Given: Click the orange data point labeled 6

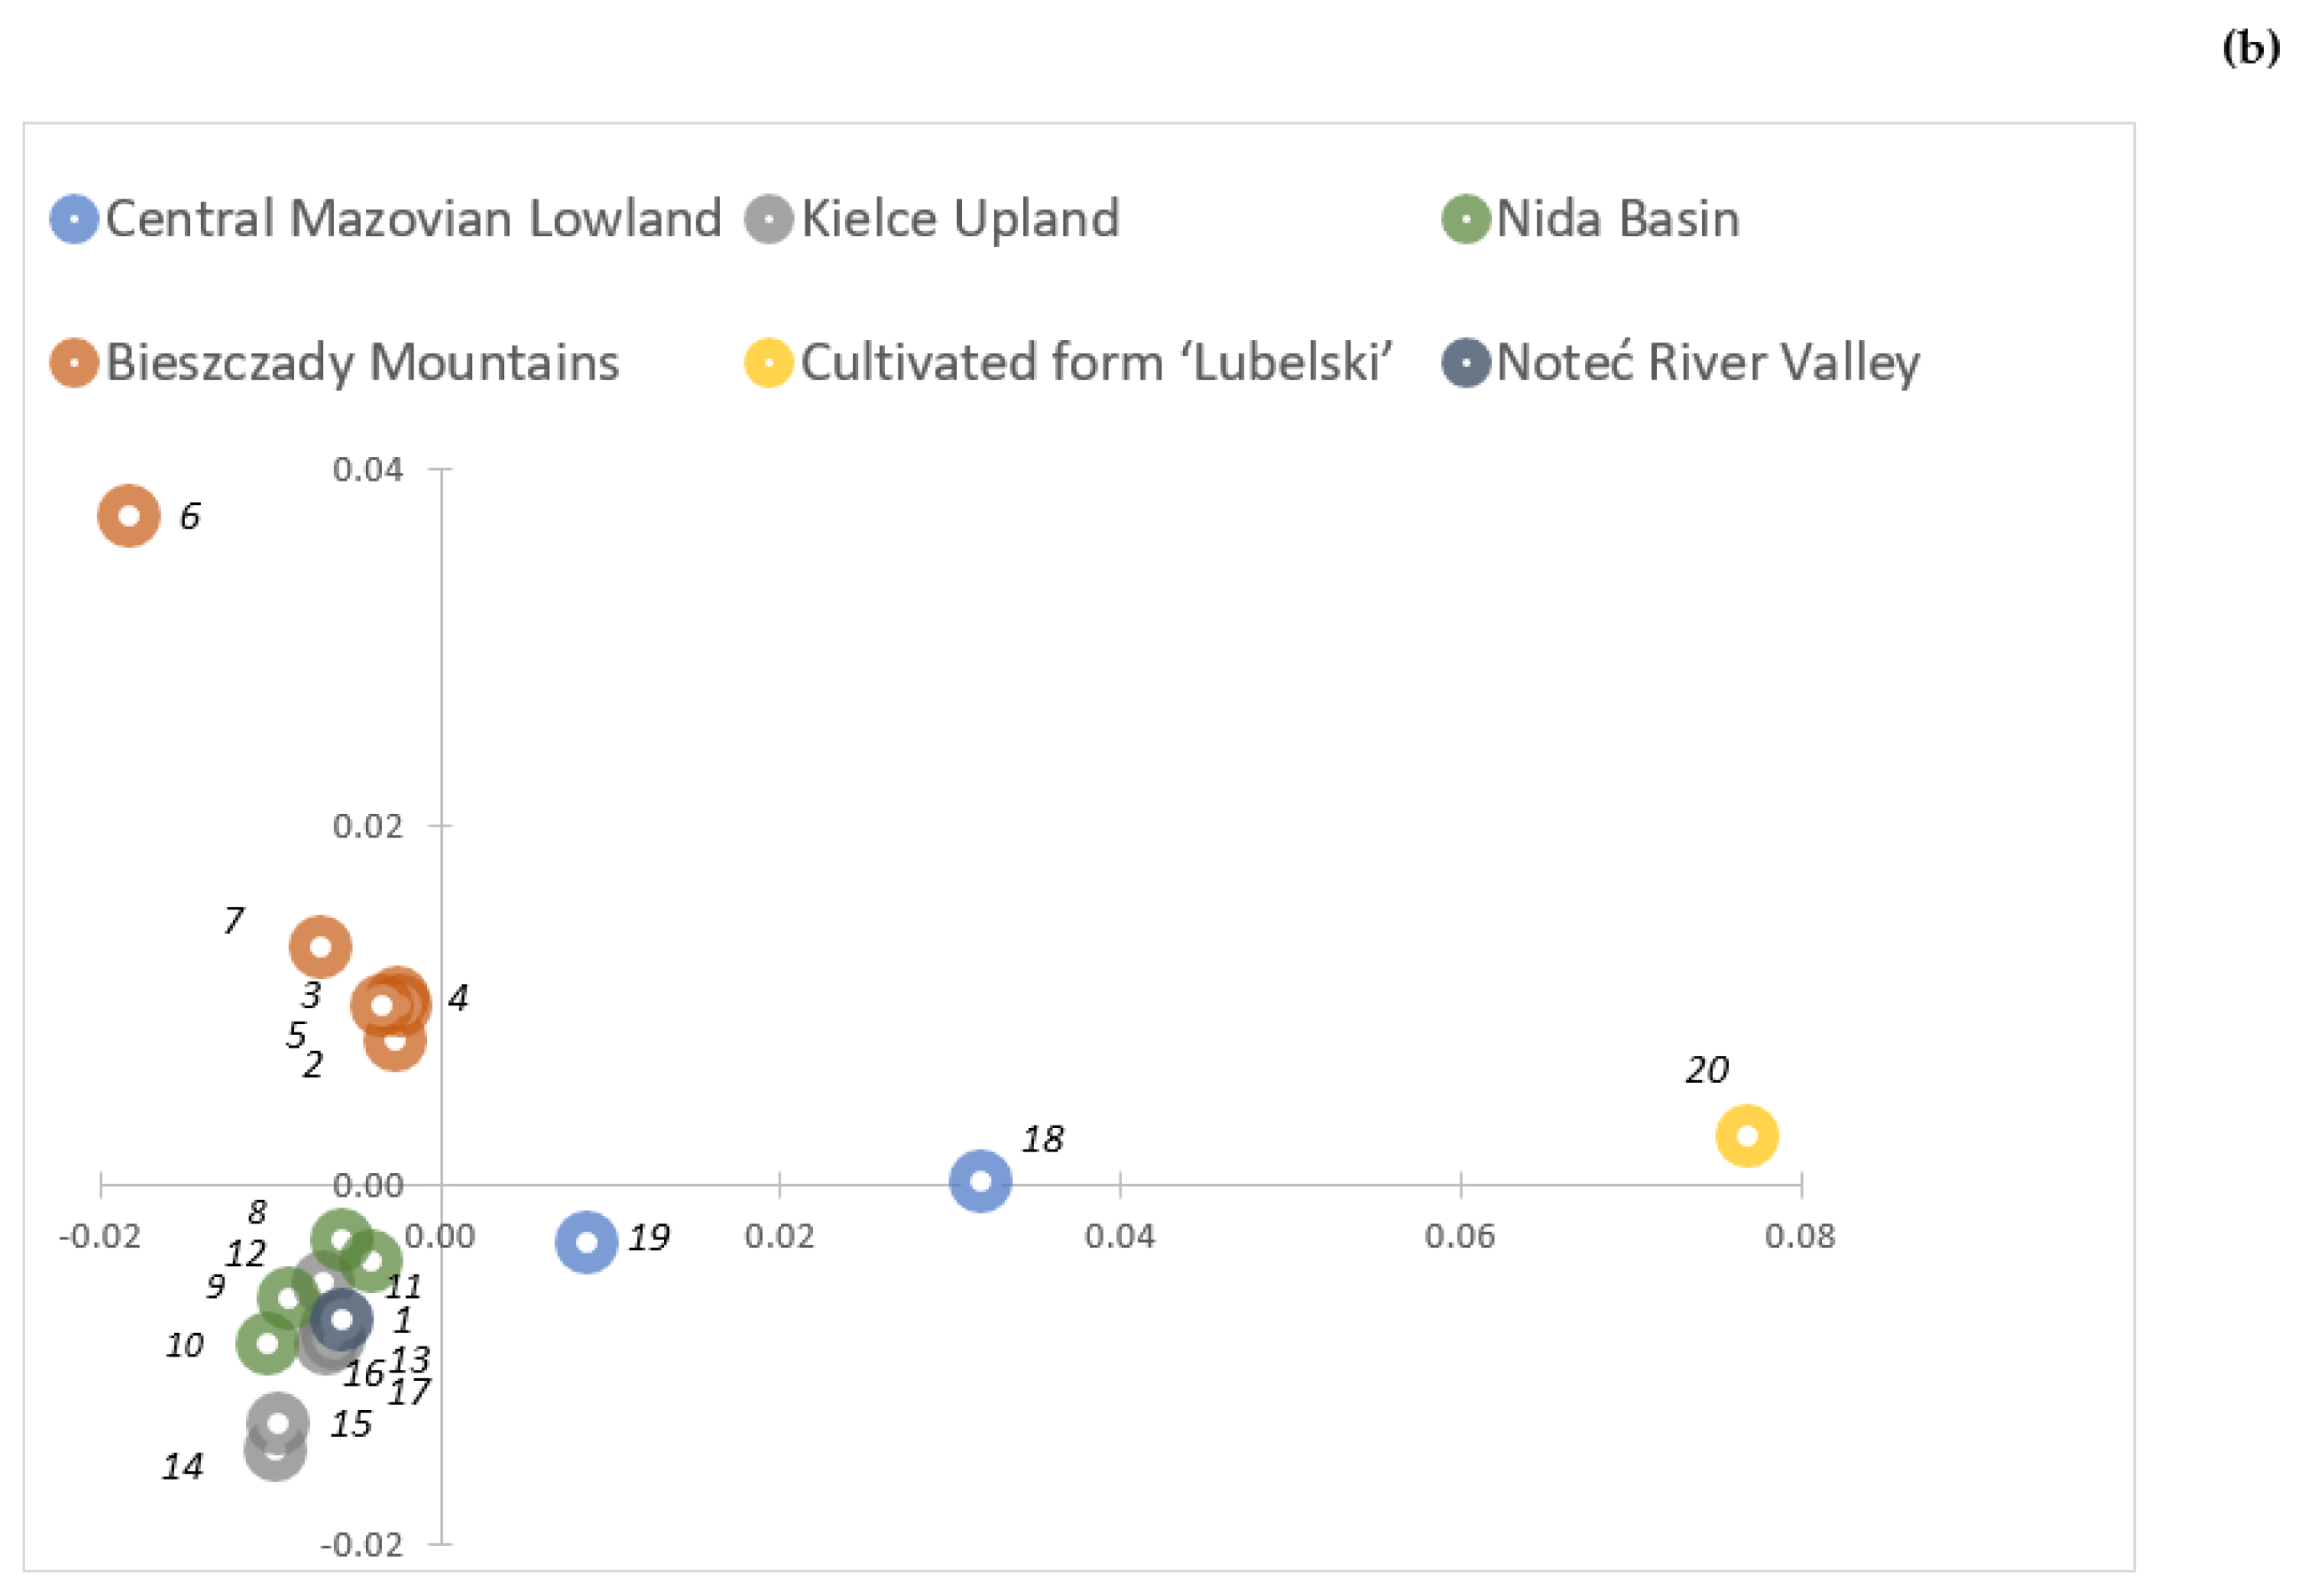Looking at the screenshot, I should tap(128, 516).
